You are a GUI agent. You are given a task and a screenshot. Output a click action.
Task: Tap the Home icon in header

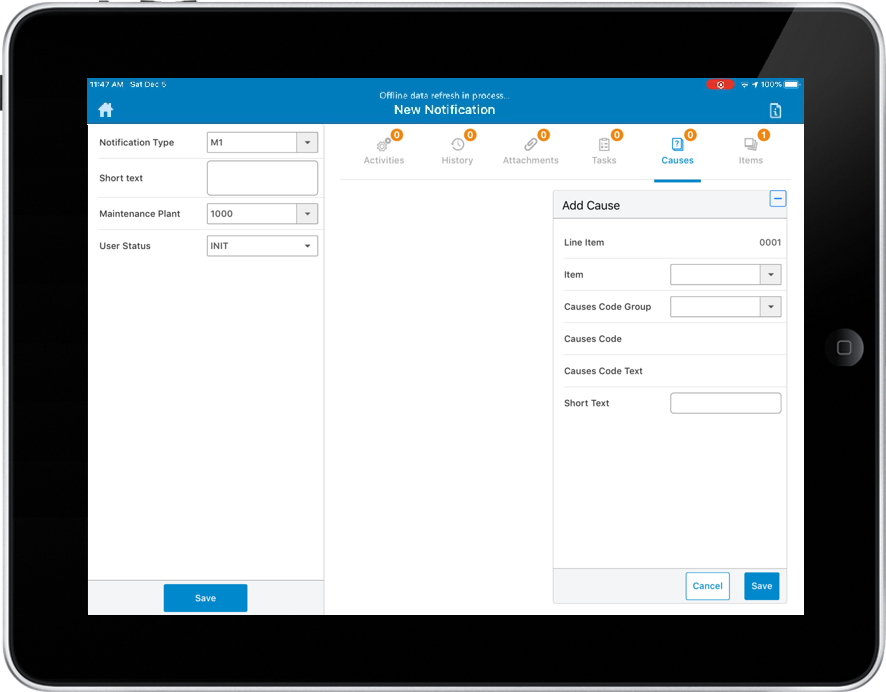[x=105, y=110]
